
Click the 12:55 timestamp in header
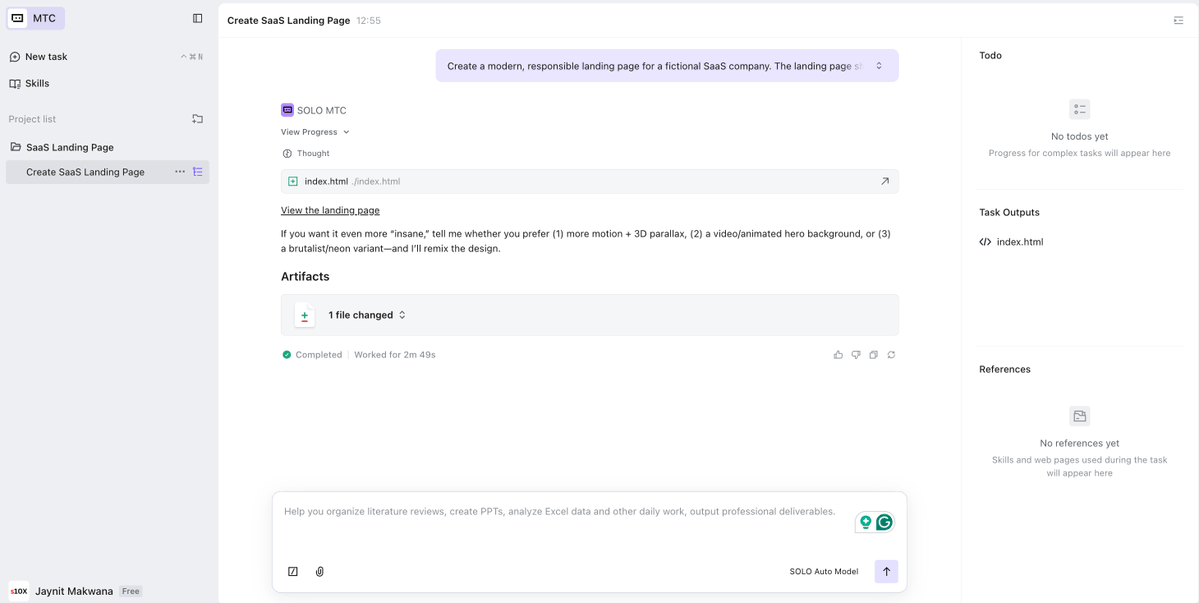(x=369, y=21)
